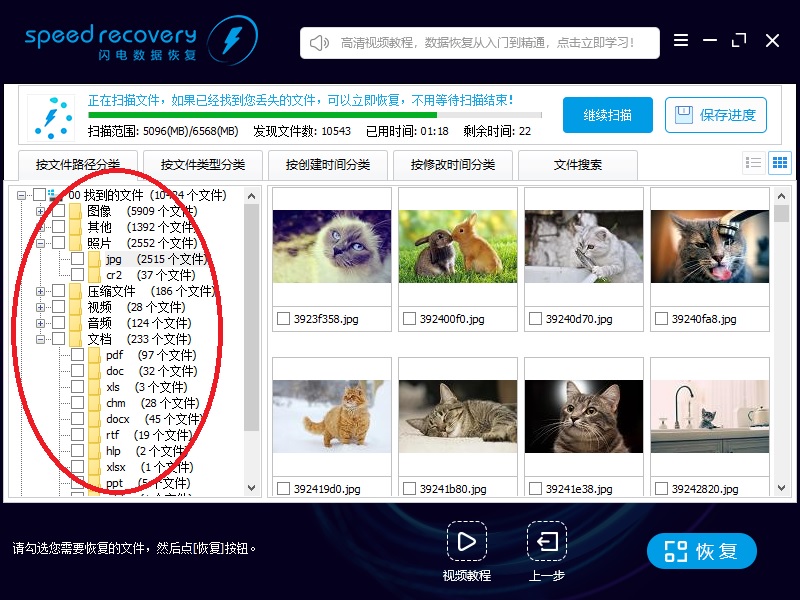
Task: Switch to the 按文件类型分类 tab
Action: pos(200,164)
